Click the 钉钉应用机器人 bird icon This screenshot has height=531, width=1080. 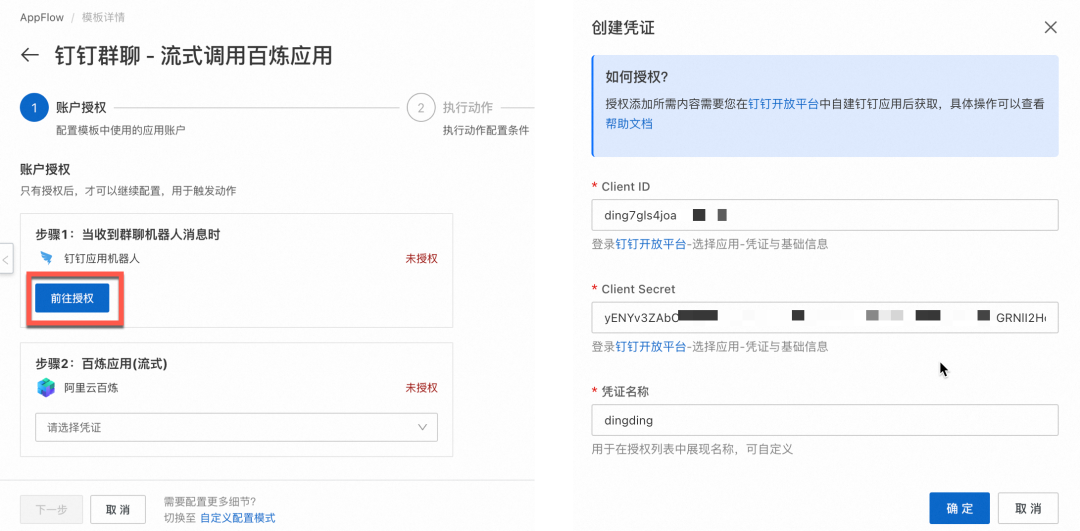click(x=46, y=258)
